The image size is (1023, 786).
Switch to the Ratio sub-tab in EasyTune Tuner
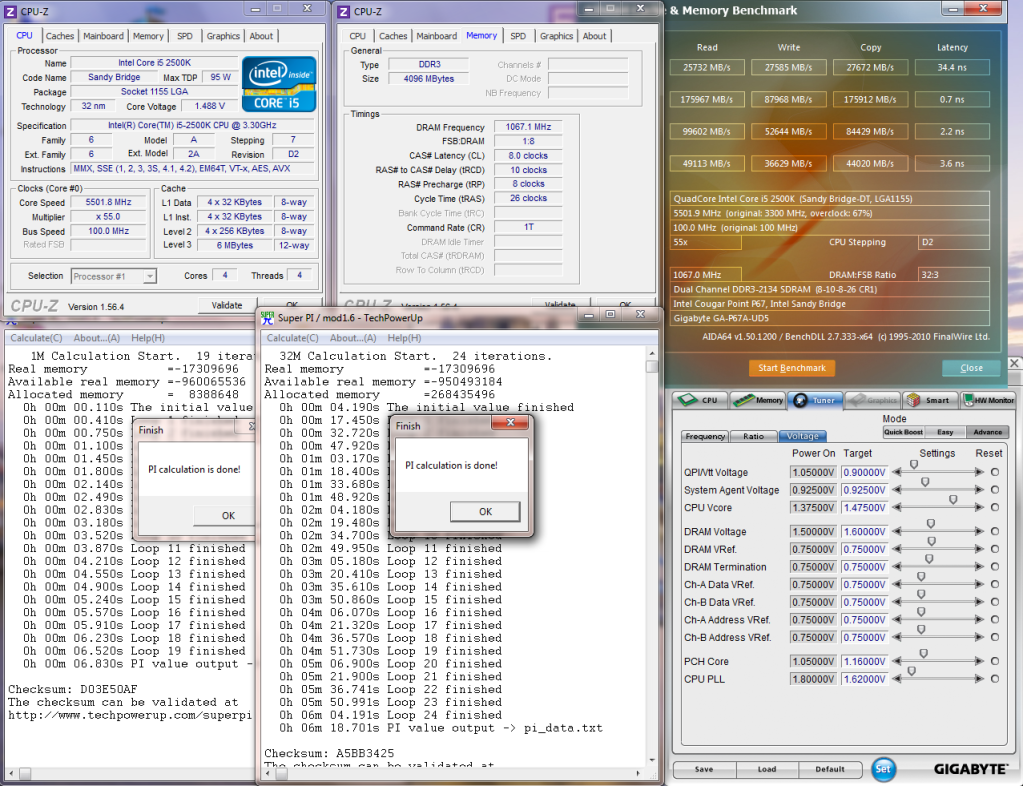[x=754, y=436]
